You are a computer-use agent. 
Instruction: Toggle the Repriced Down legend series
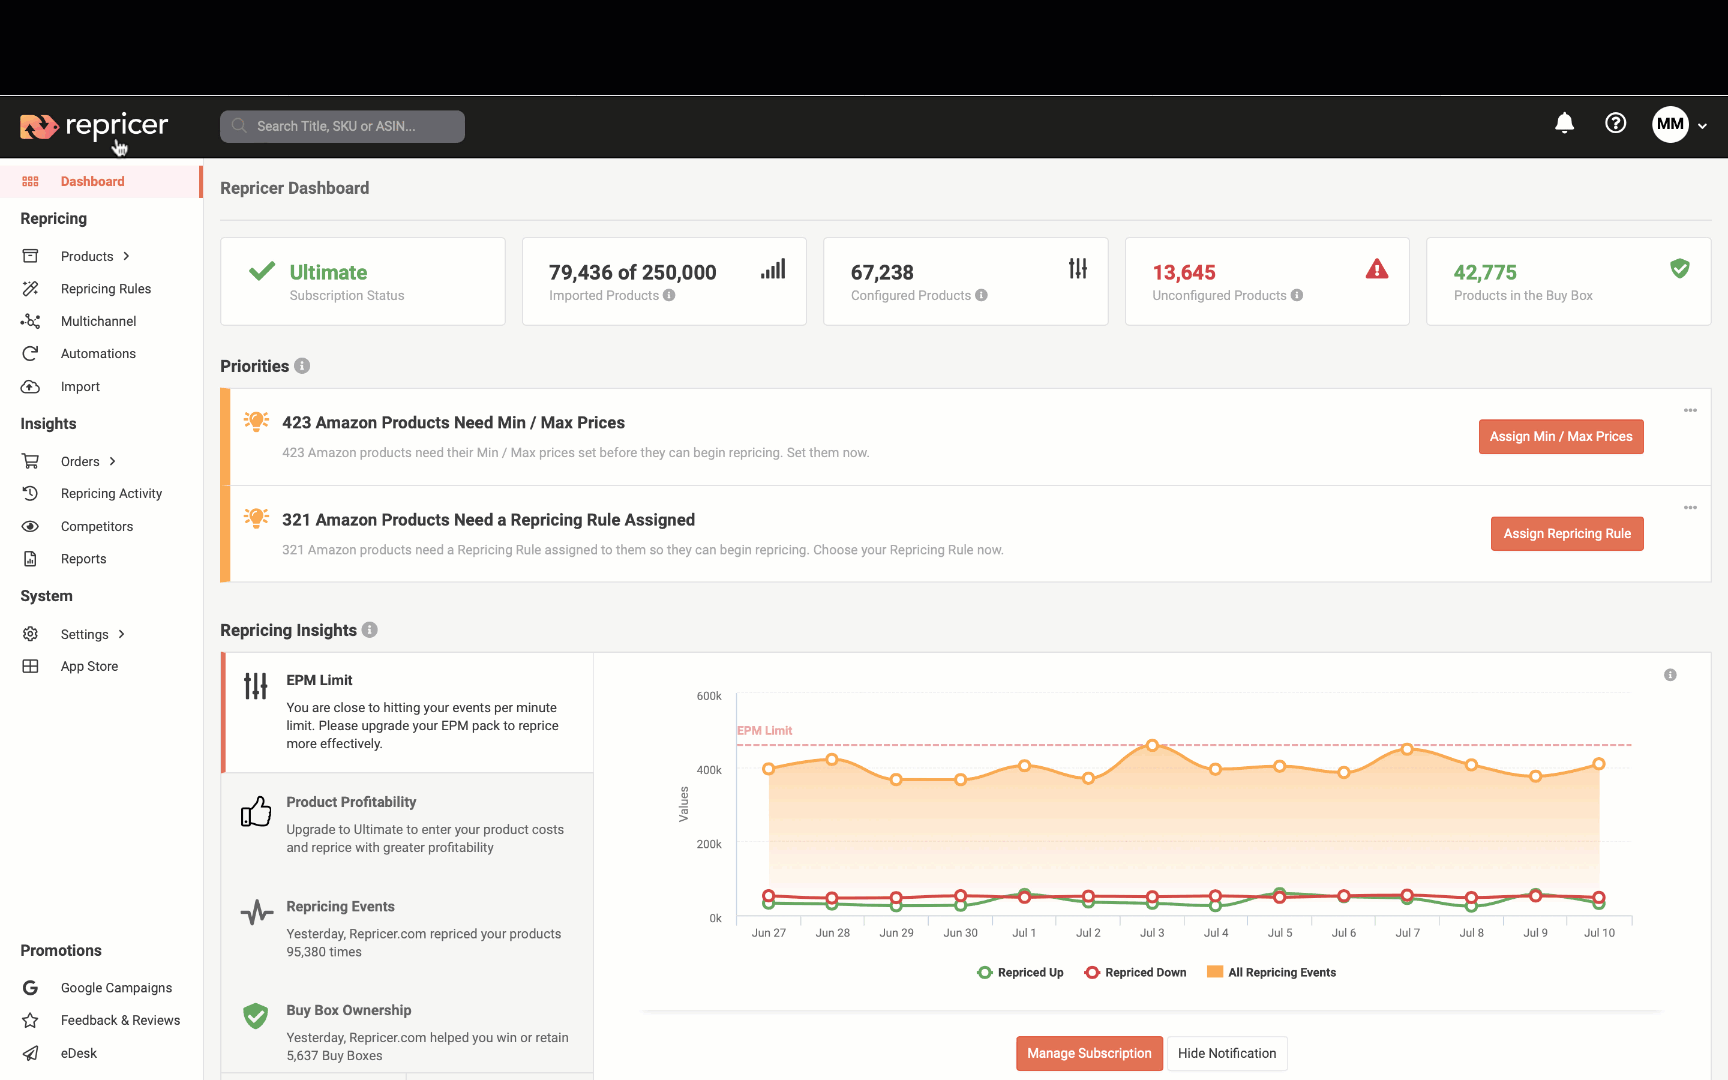pyautogui.click(x=1135, y=973)
